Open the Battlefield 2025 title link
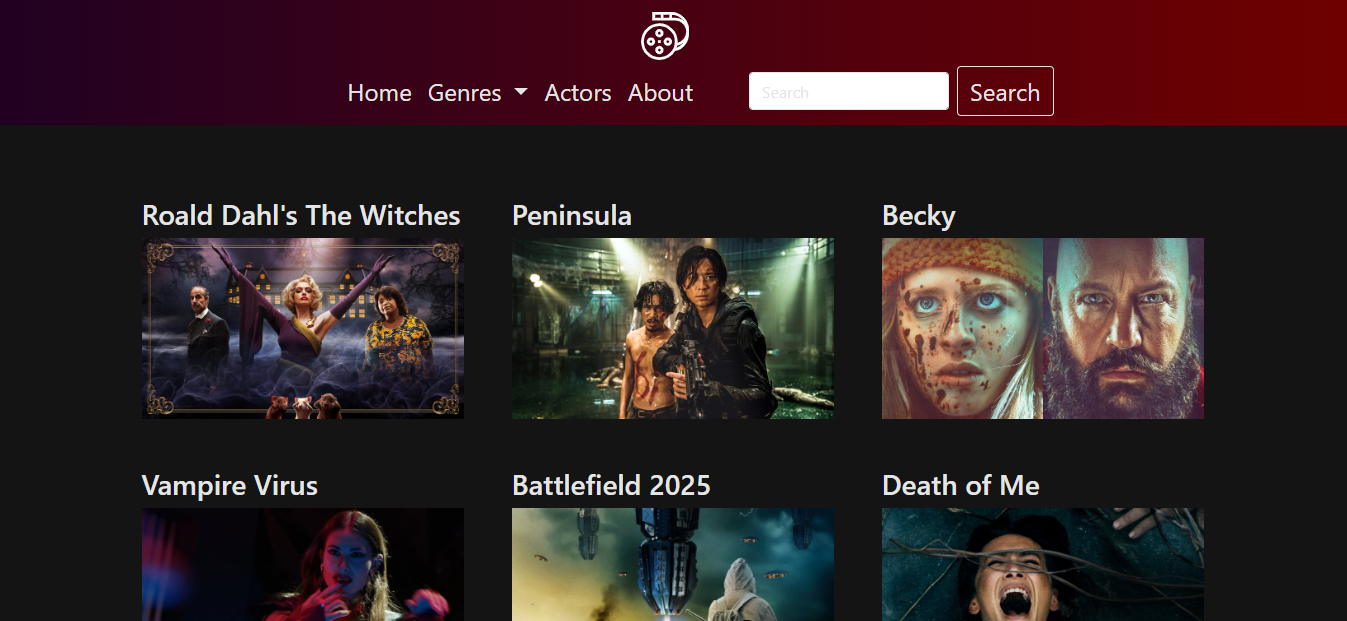The width and height of the screenshot is (1347, 621). pos(611,485)
